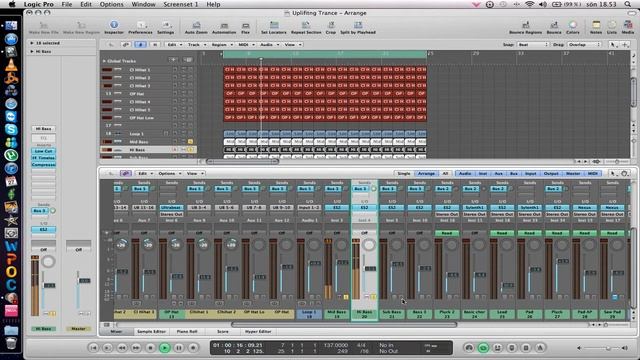Image resolution: width=640 pixels, height=360 pixels.
Task: Toggle the arrange Link button
Action: click(126, 44)
